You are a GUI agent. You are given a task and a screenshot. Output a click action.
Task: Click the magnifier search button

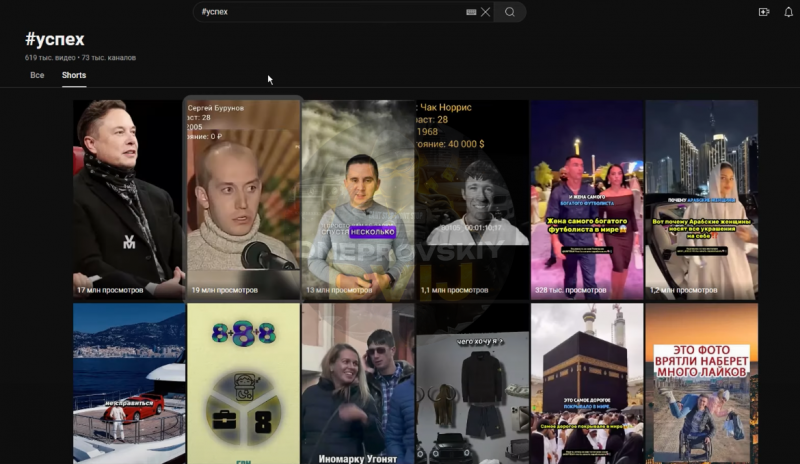[x=510, y=12]
